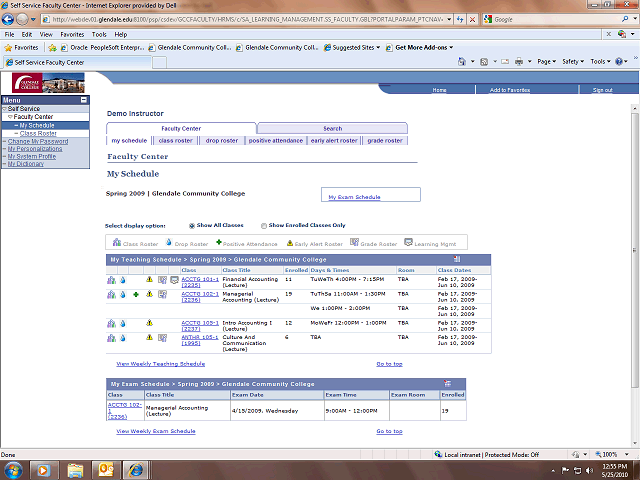Open drop roster icon for ACCTG 102-1

(x=123, y=295)
